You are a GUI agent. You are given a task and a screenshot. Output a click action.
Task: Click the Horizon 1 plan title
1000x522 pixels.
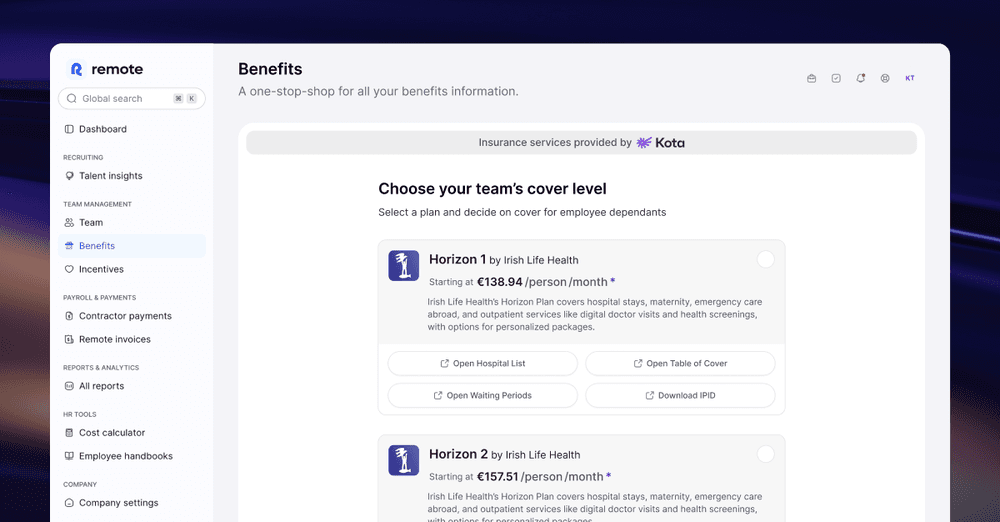click(x=457, y=259)
